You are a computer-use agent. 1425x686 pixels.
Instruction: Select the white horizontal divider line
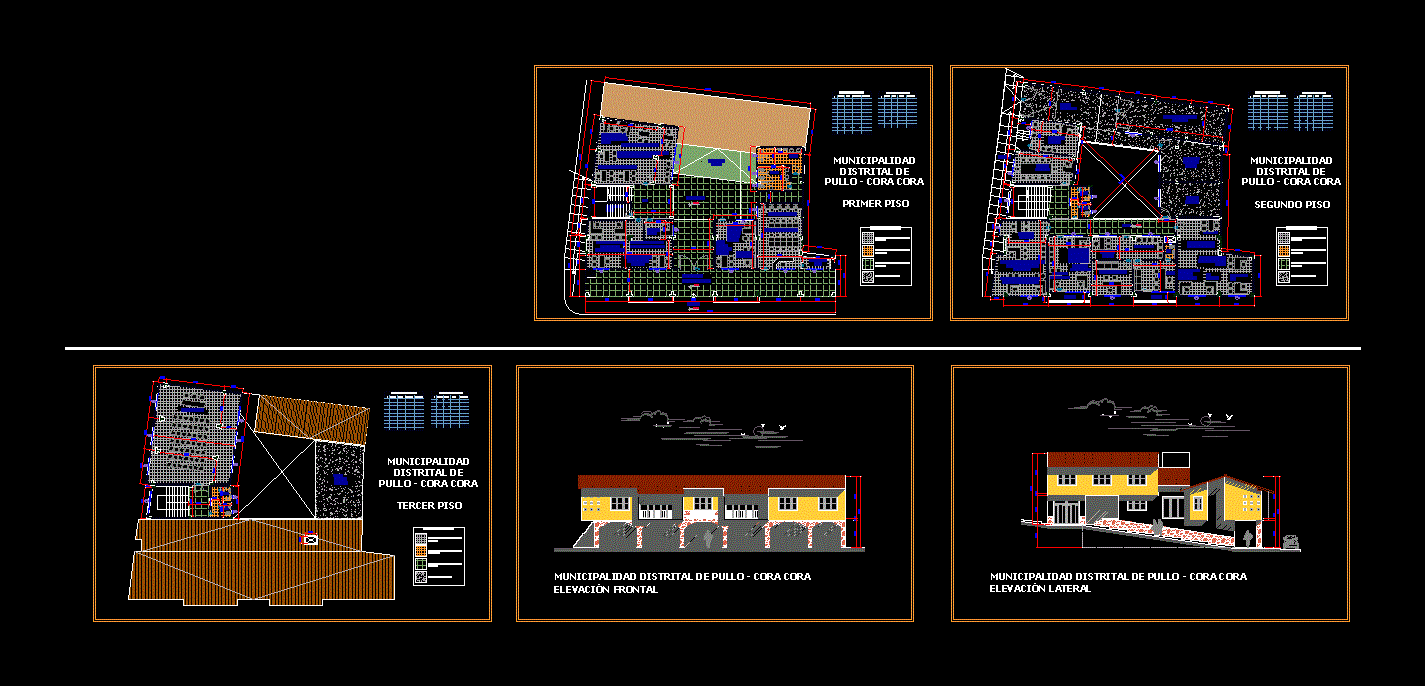click(712, 348)
